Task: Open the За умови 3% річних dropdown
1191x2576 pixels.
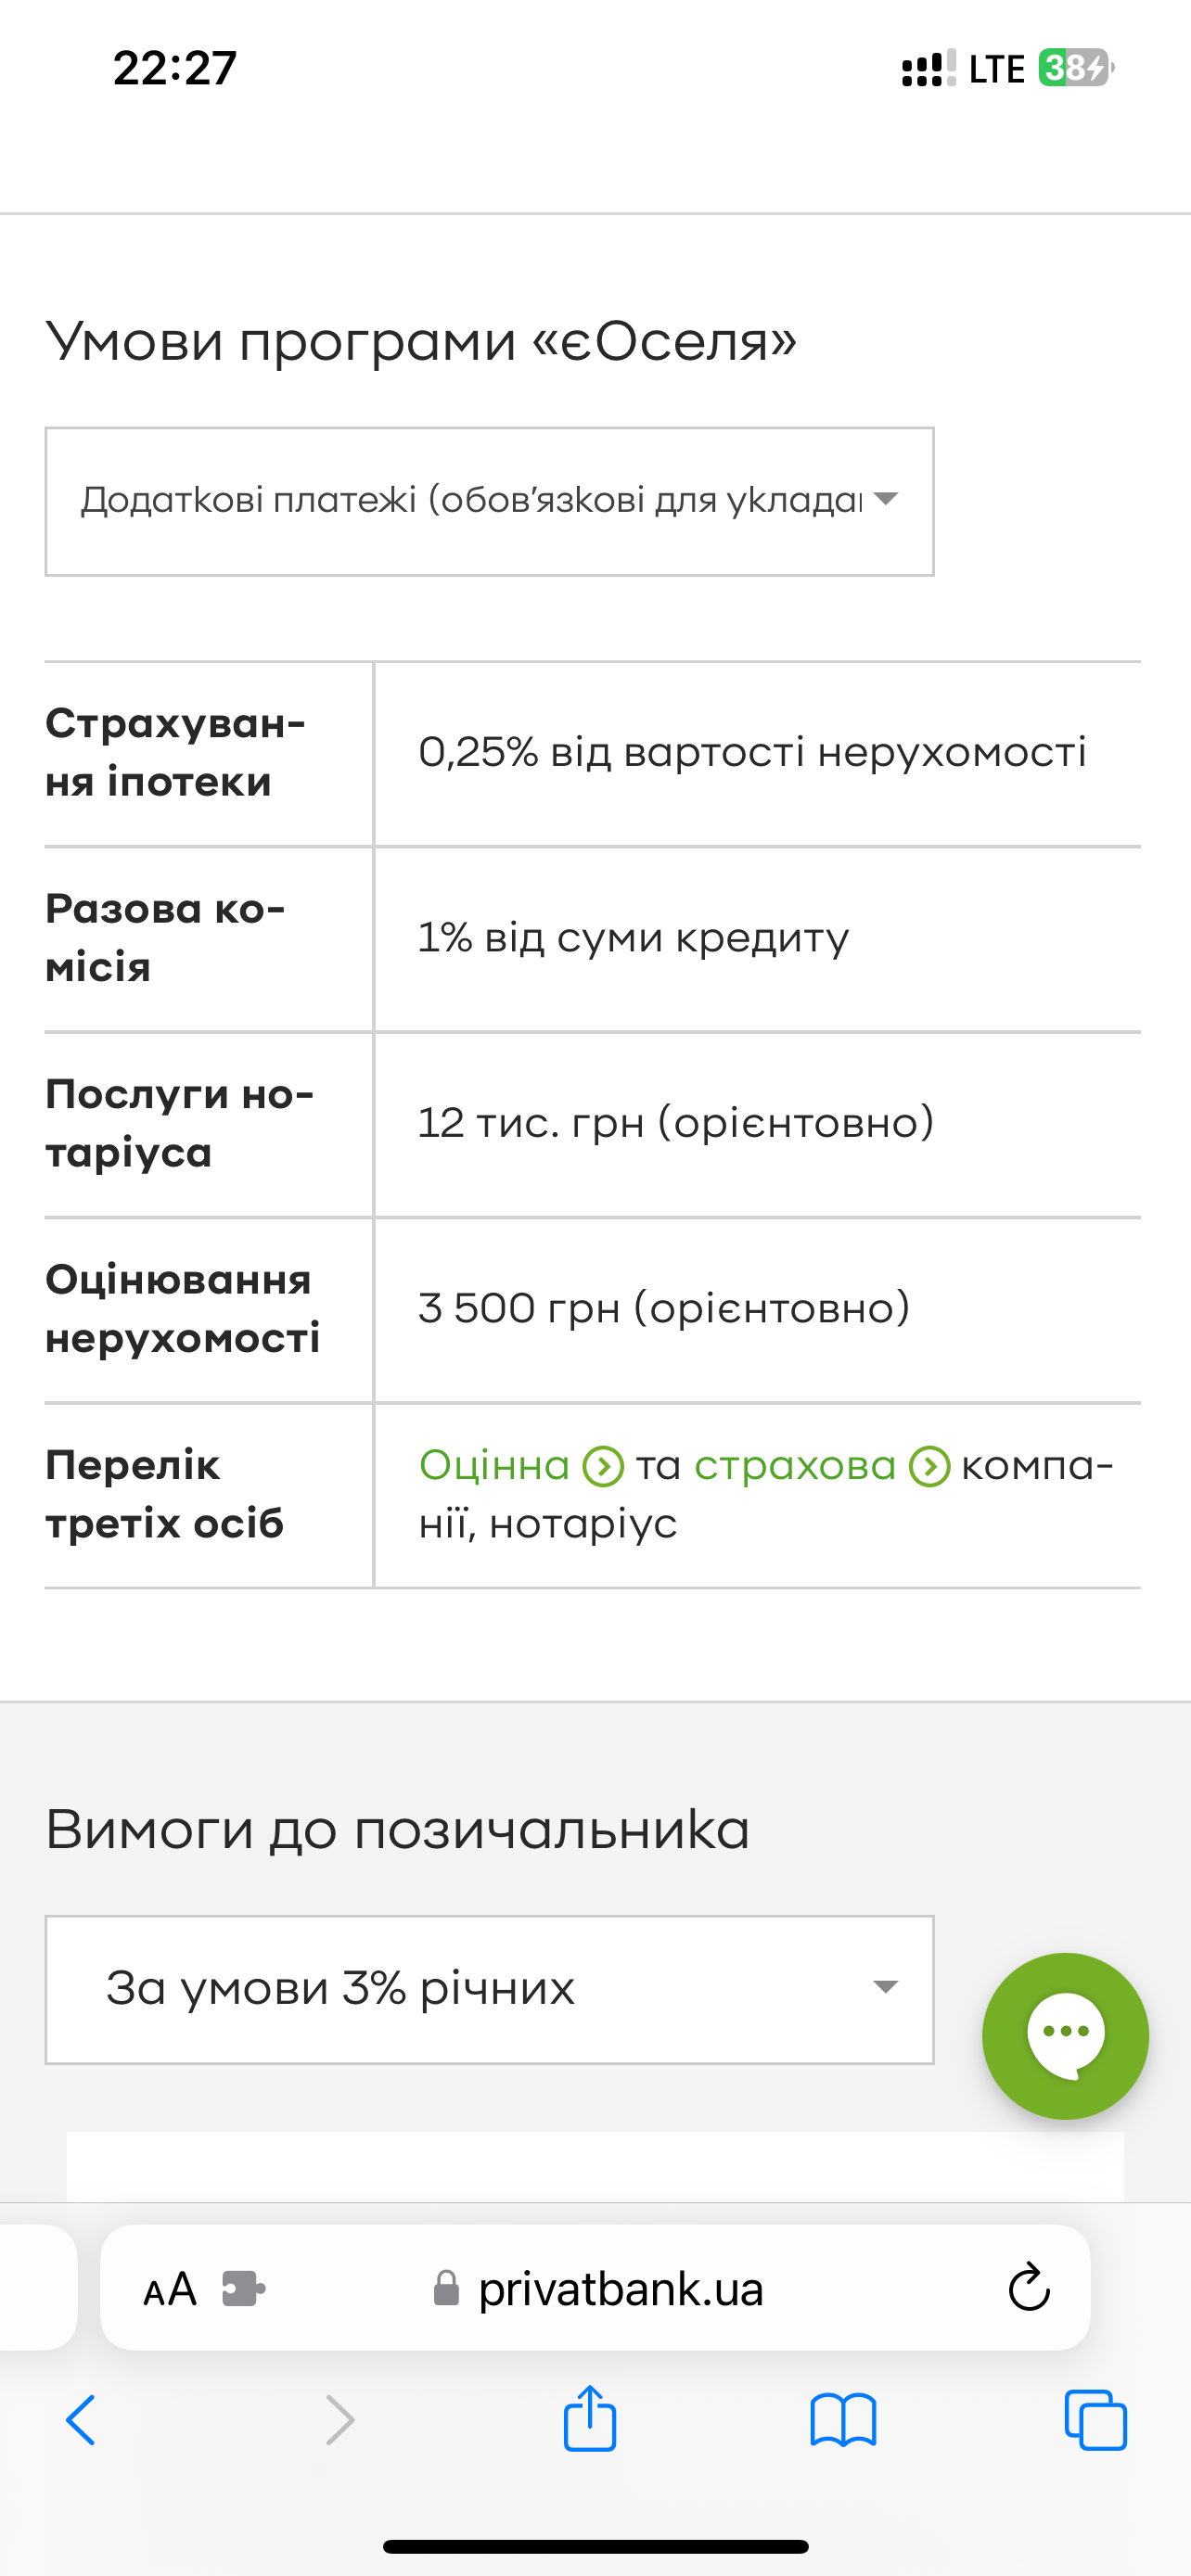Action: tap(489, 1989)
